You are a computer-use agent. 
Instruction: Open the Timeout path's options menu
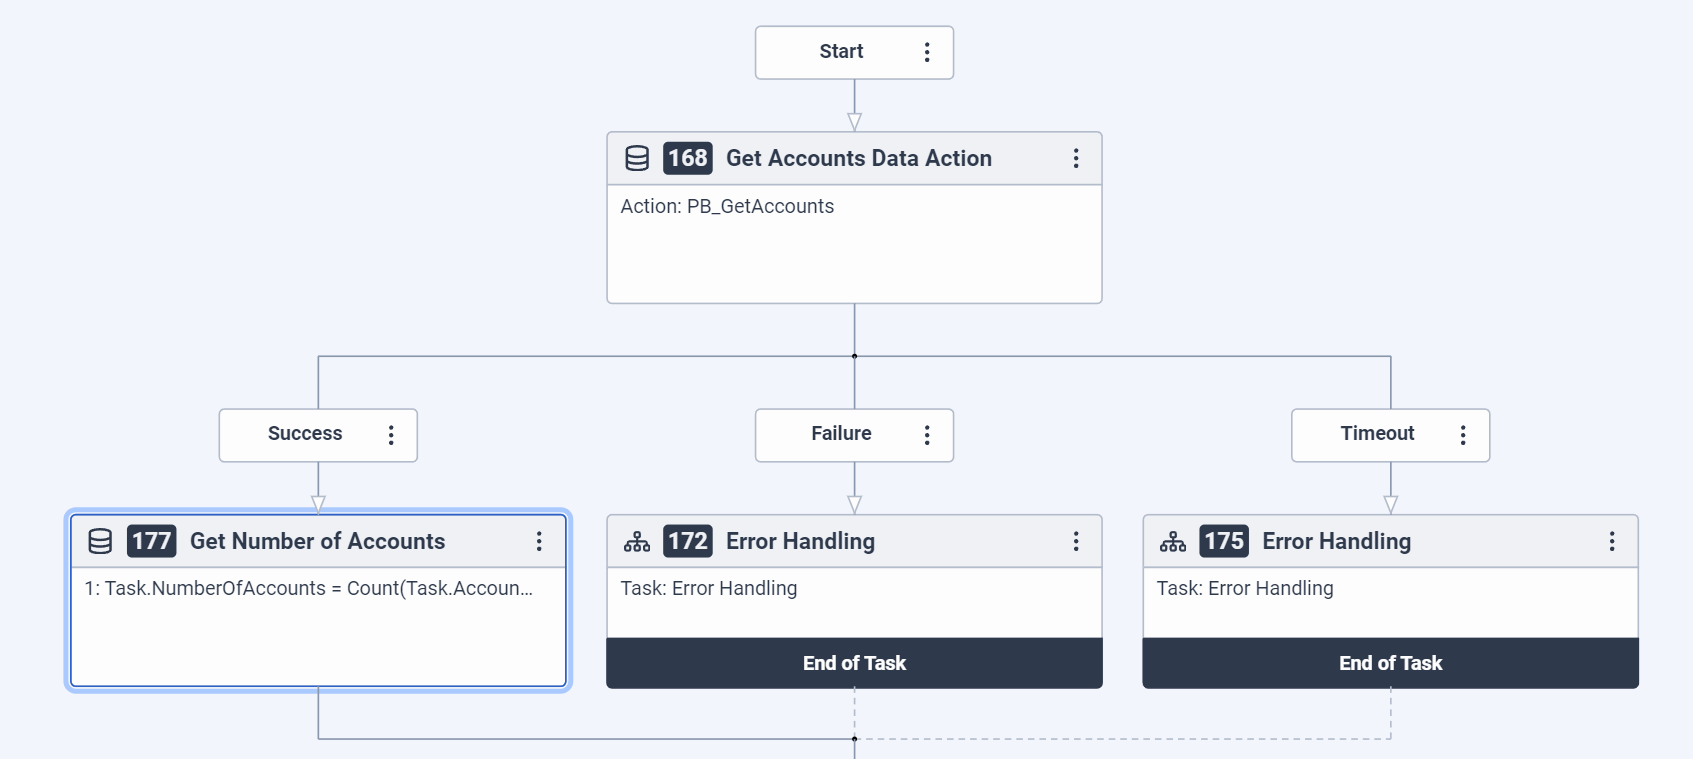coord(1463,435)
